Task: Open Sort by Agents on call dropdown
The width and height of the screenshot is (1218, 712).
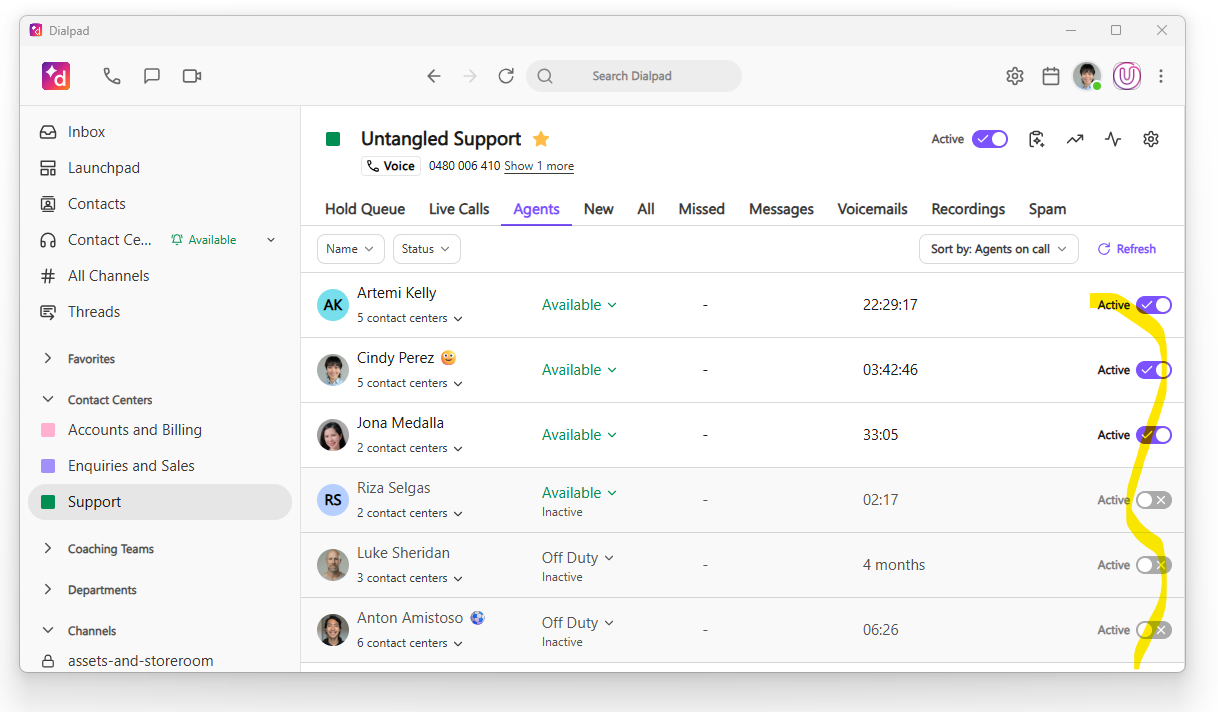Action: click(x=999, y=249)
